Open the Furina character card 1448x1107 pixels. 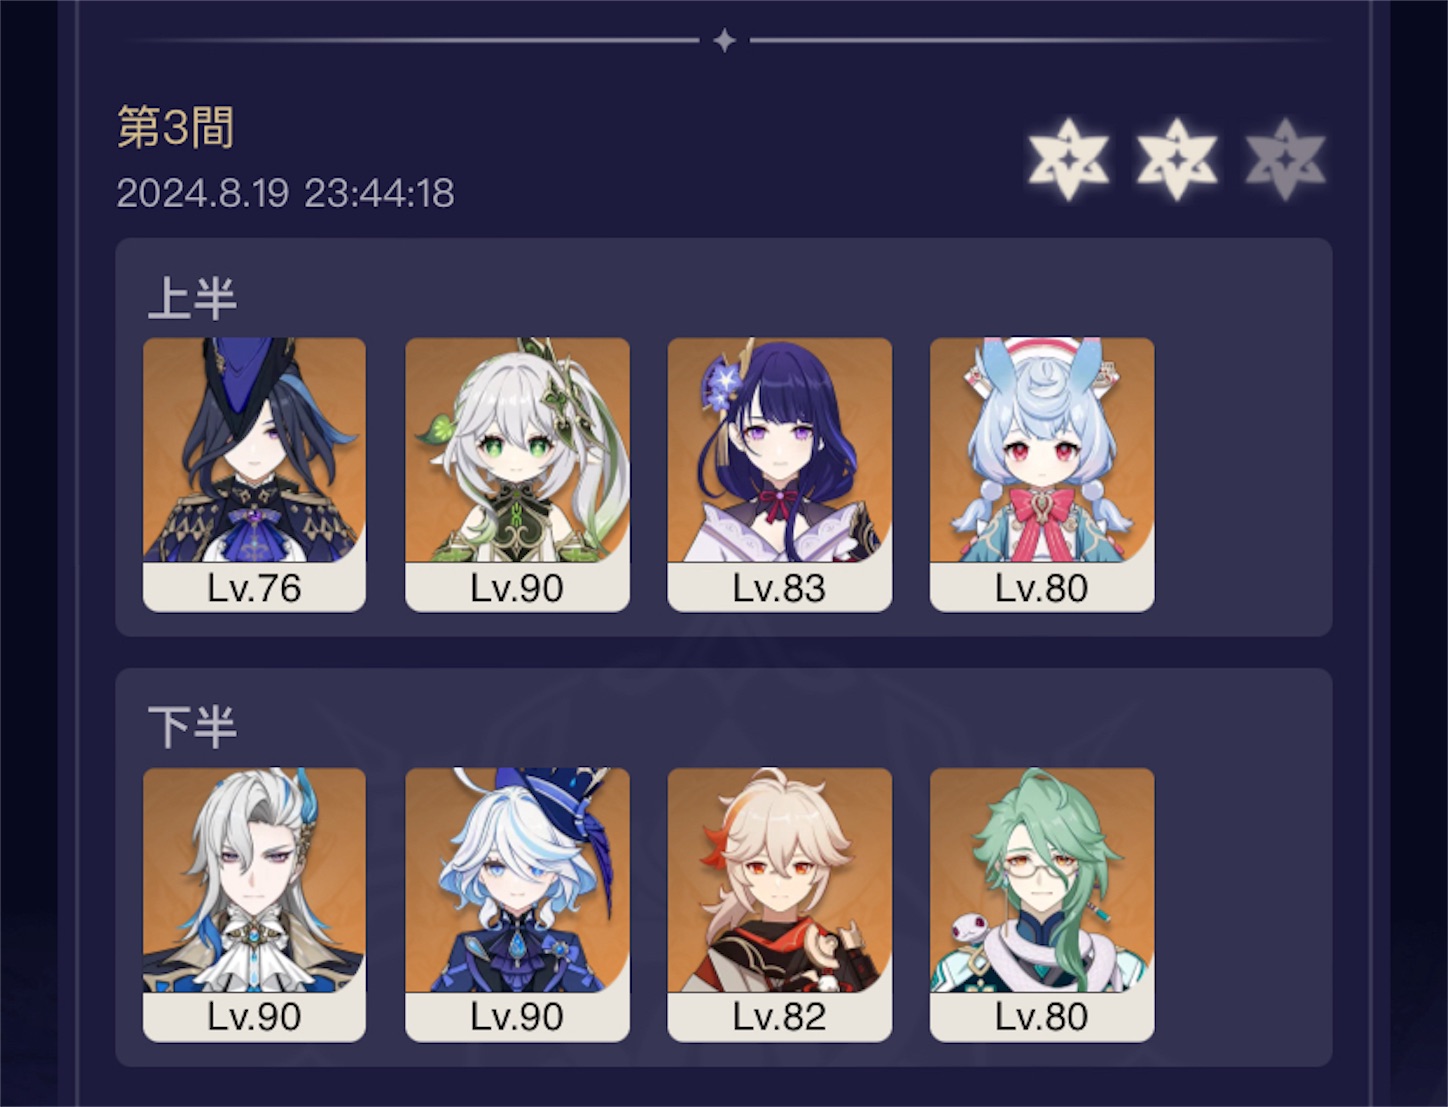point(517,905)
